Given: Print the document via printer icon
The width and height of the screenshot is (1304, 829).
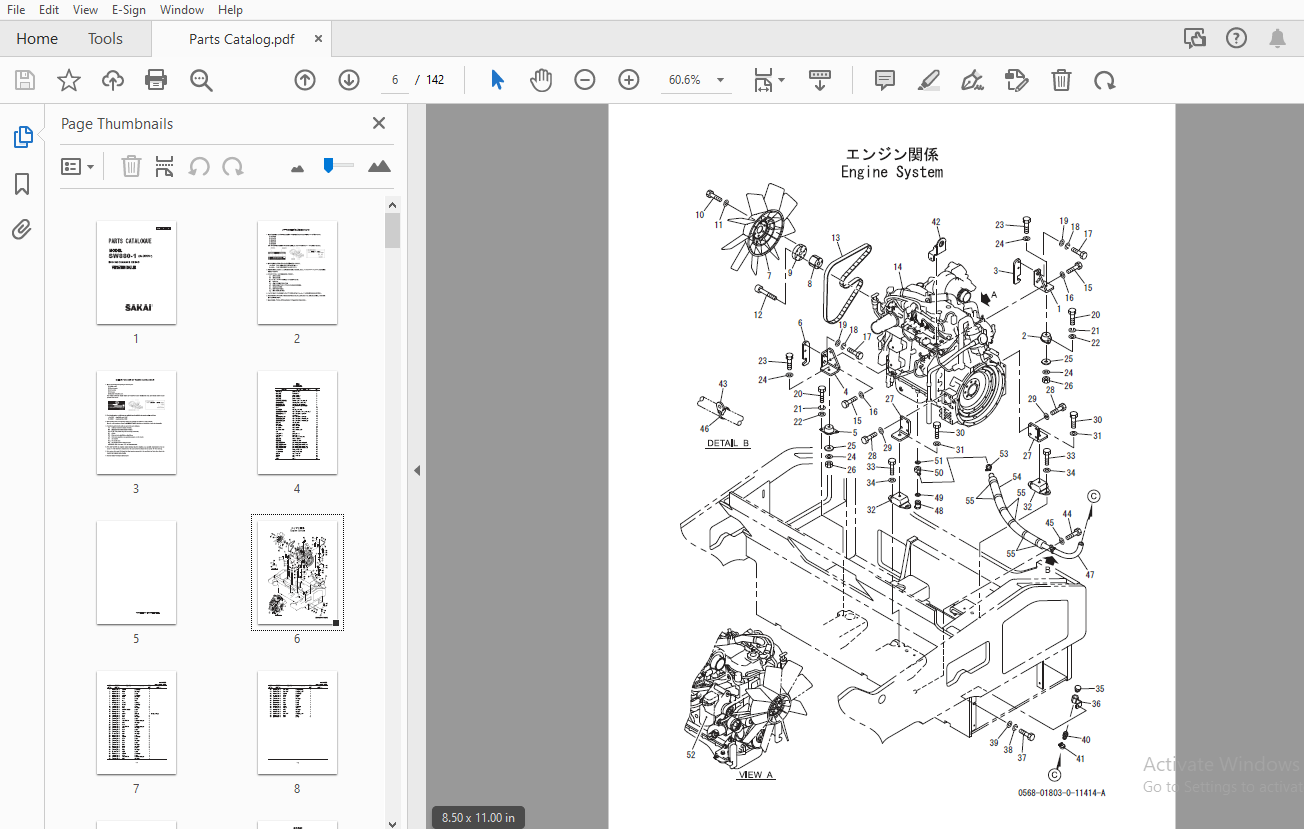Looking at the screenshot, I should tap(156, 80).
